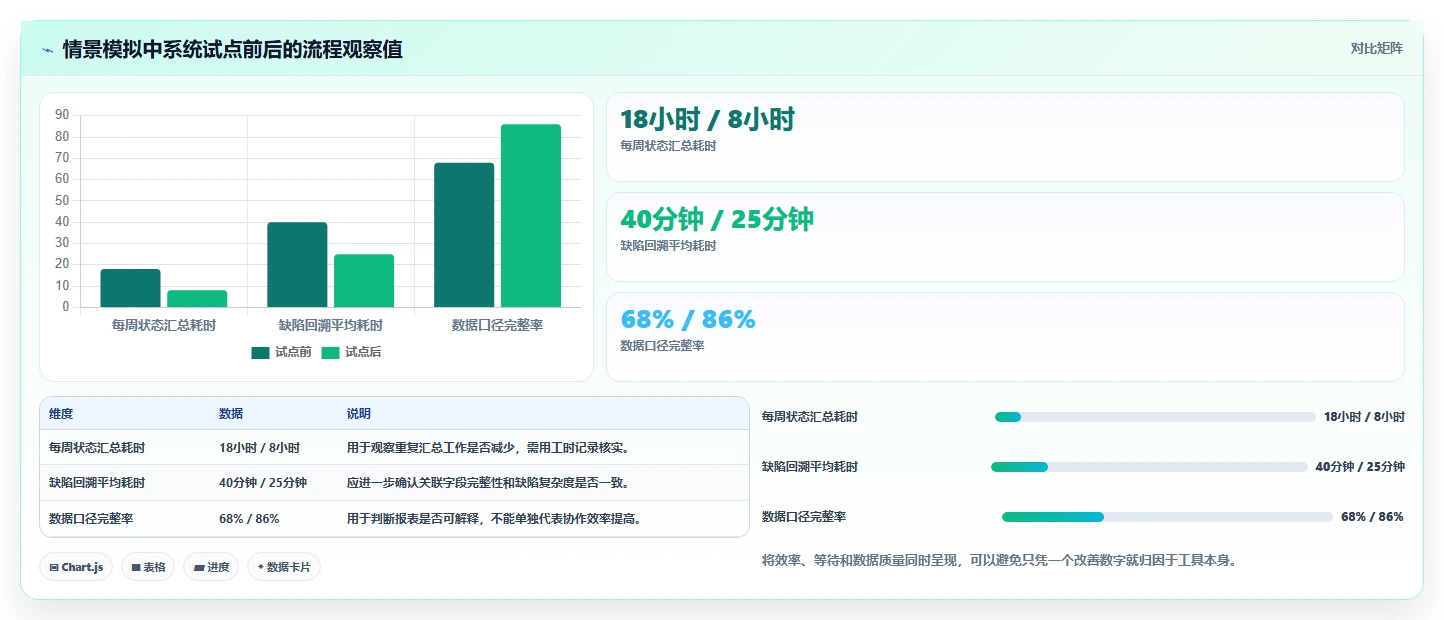1444x620 pixels.
Task: Click progress row value 68% / 86%
Action: 1372,517
